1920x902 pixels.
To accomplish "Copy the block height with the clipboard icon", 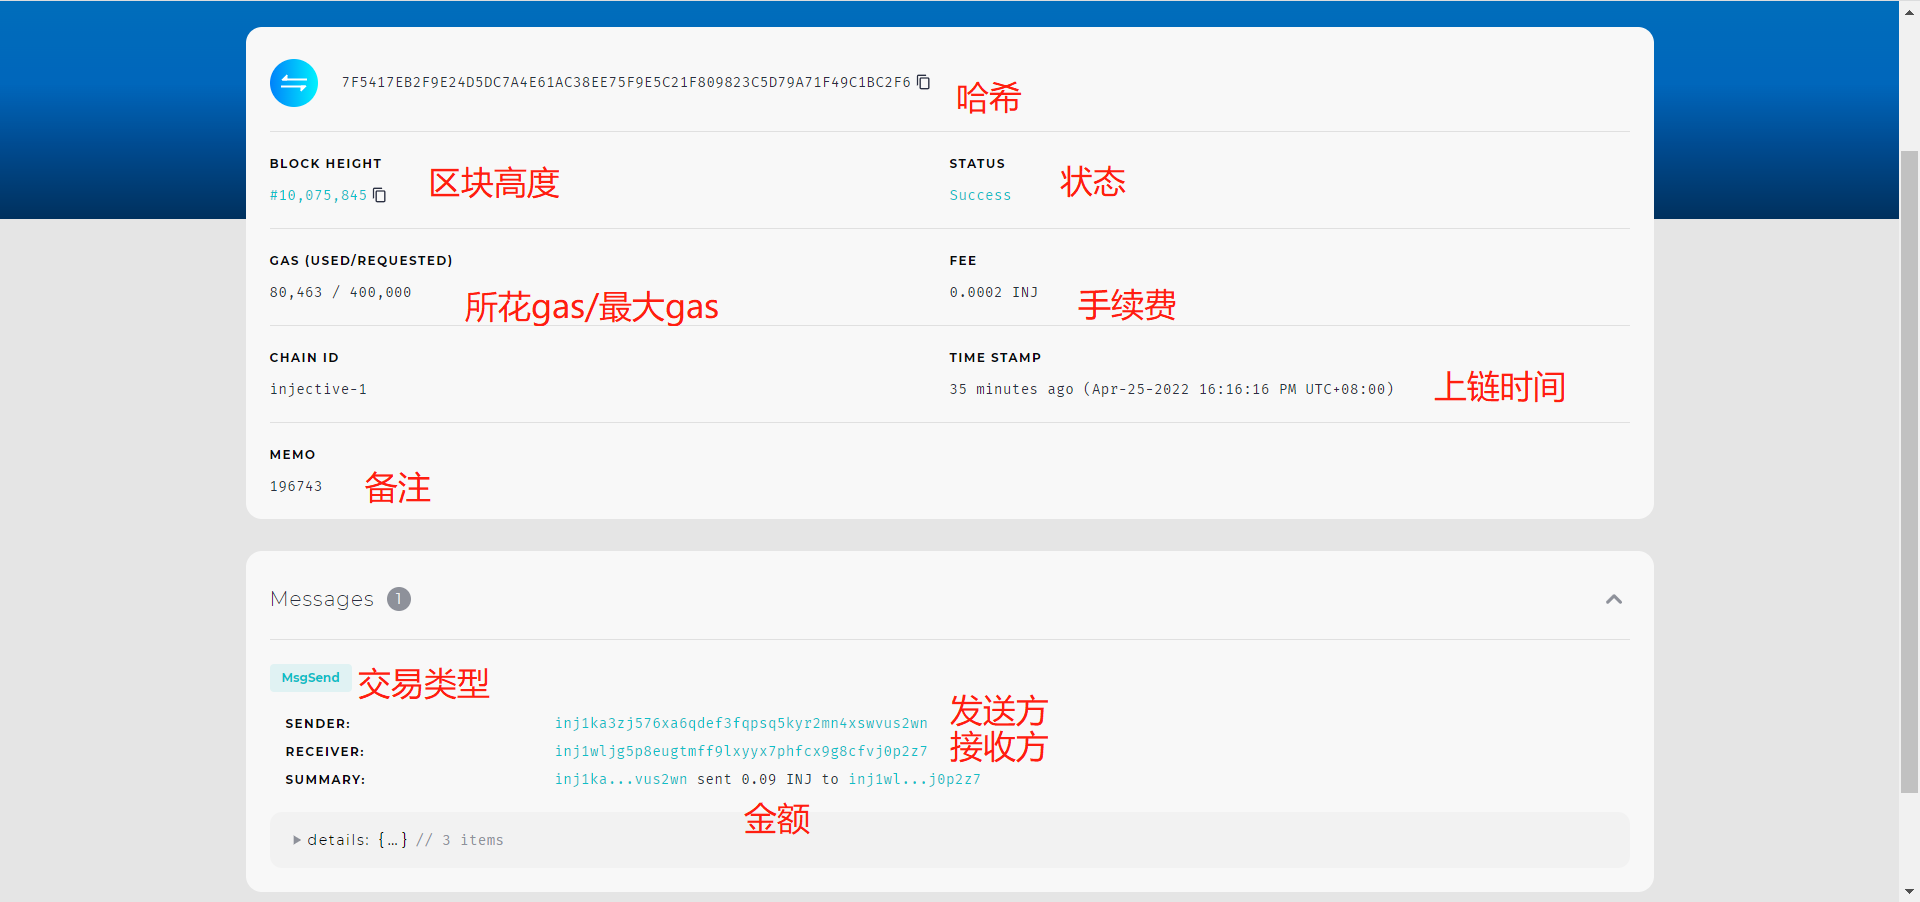I will click(380, 195).
